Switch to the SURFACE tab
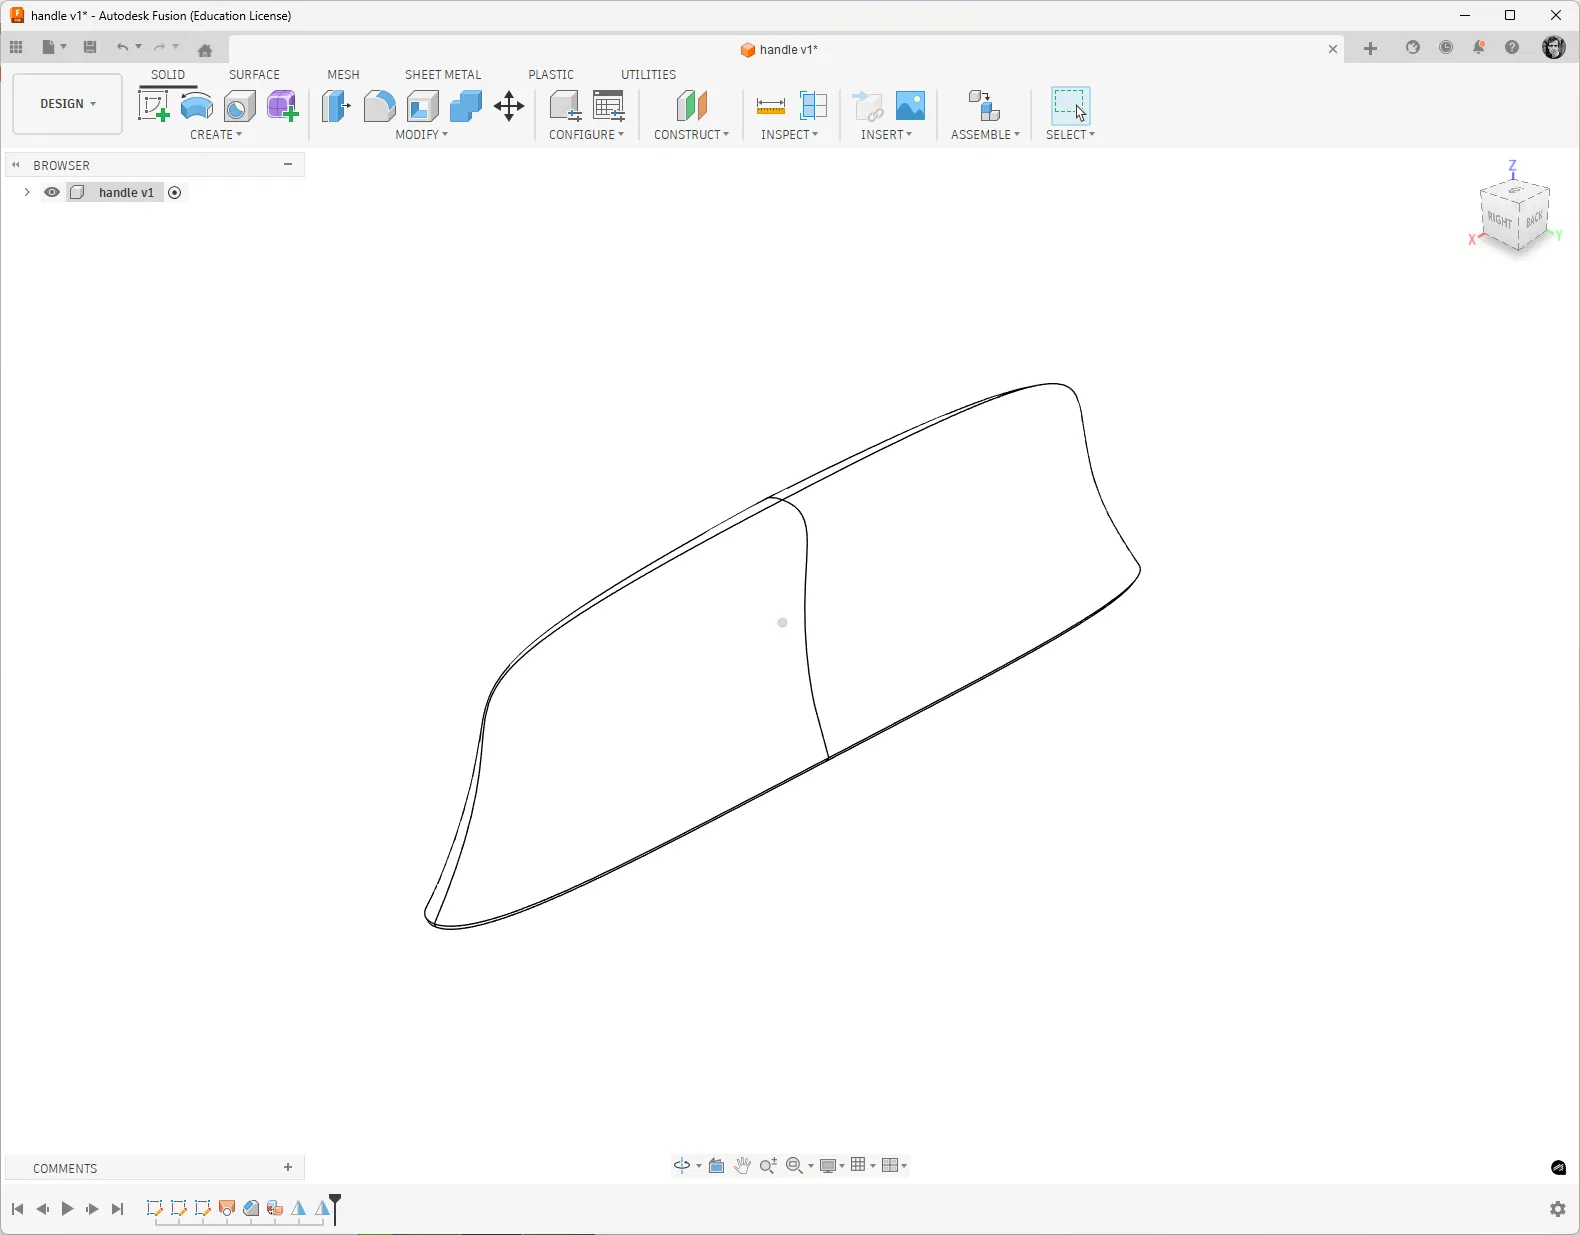Image resolution: width=1580 pixels, height=1235 pixels. pos(254,75)
